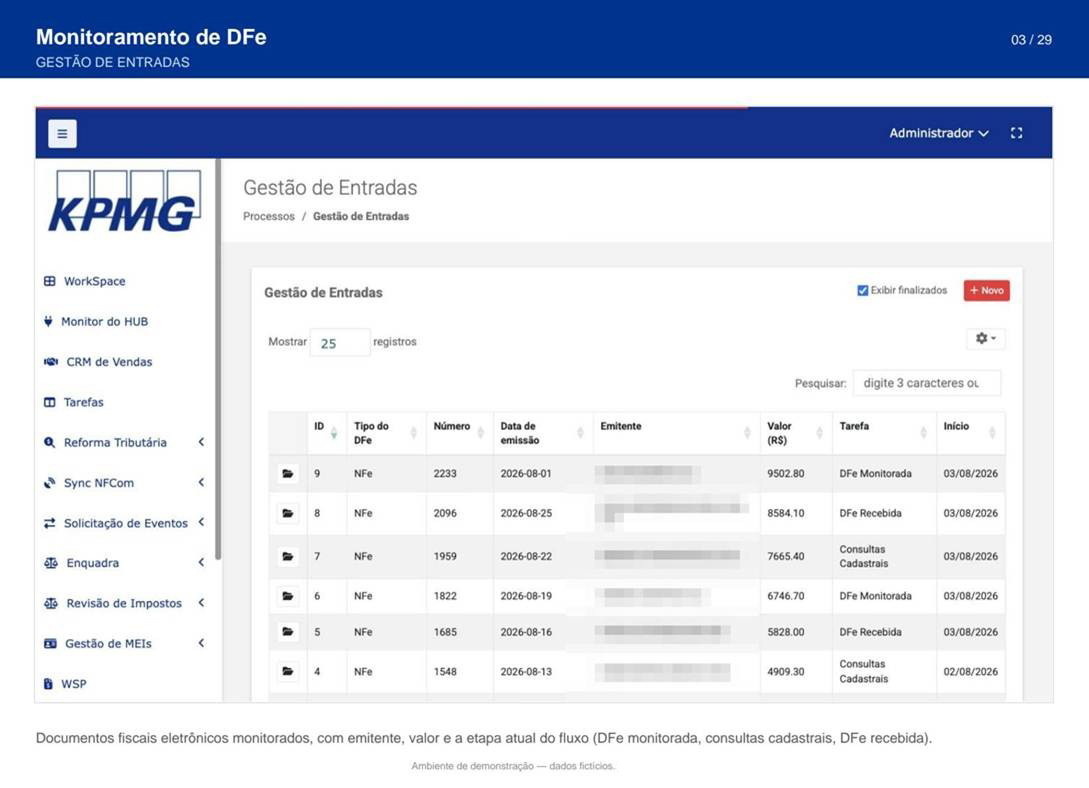Follow the Processos breadcrumb link
The width and height of the screenshot is (1089, 788).
269,217
